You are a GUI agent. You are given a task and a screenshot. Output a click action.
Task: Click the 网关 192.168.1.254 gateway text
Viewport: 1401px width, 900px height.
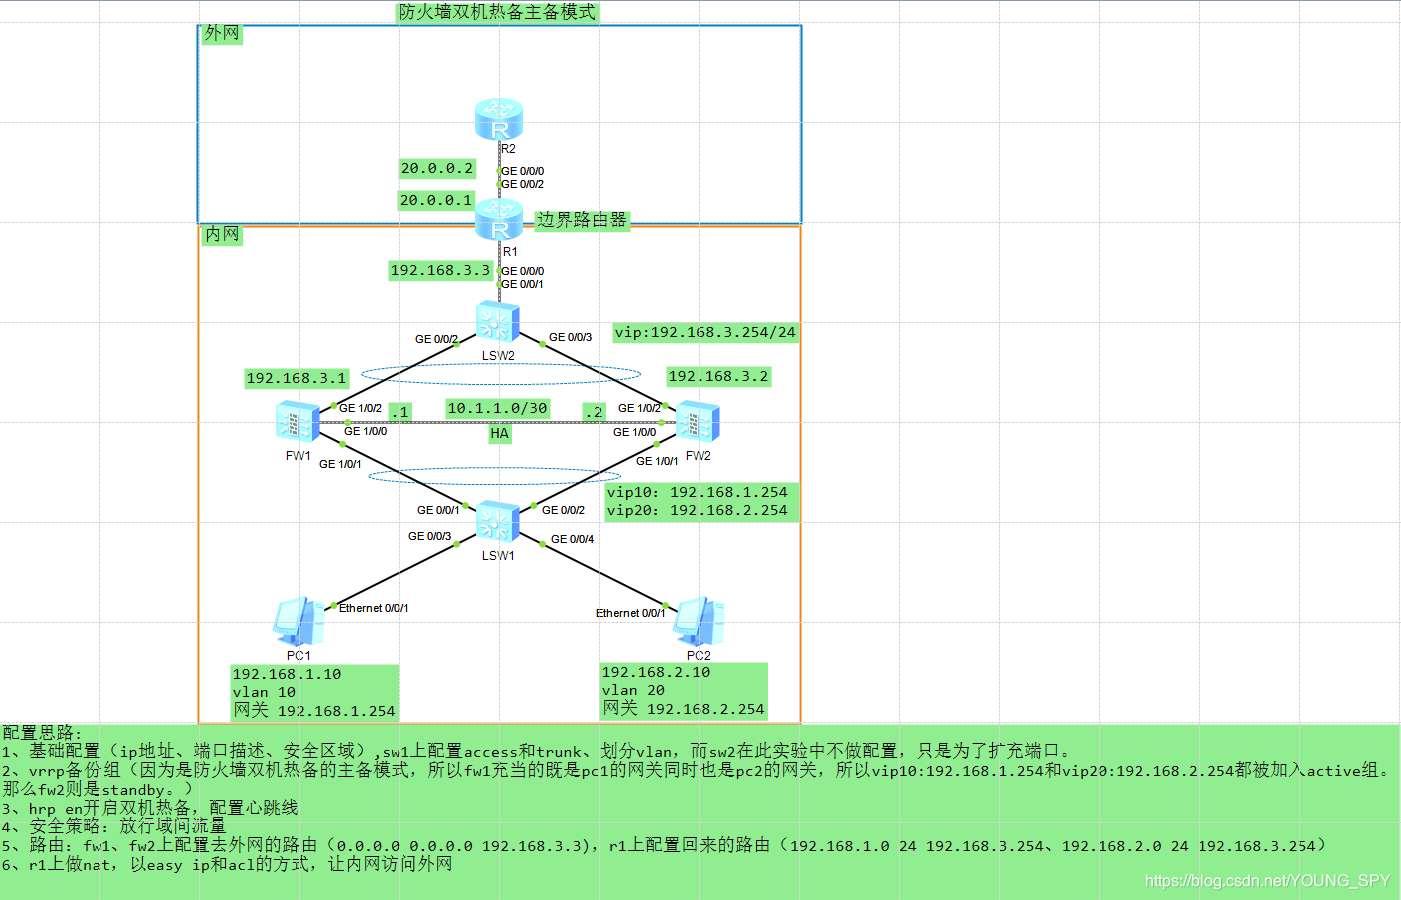(x=314, y=710)
